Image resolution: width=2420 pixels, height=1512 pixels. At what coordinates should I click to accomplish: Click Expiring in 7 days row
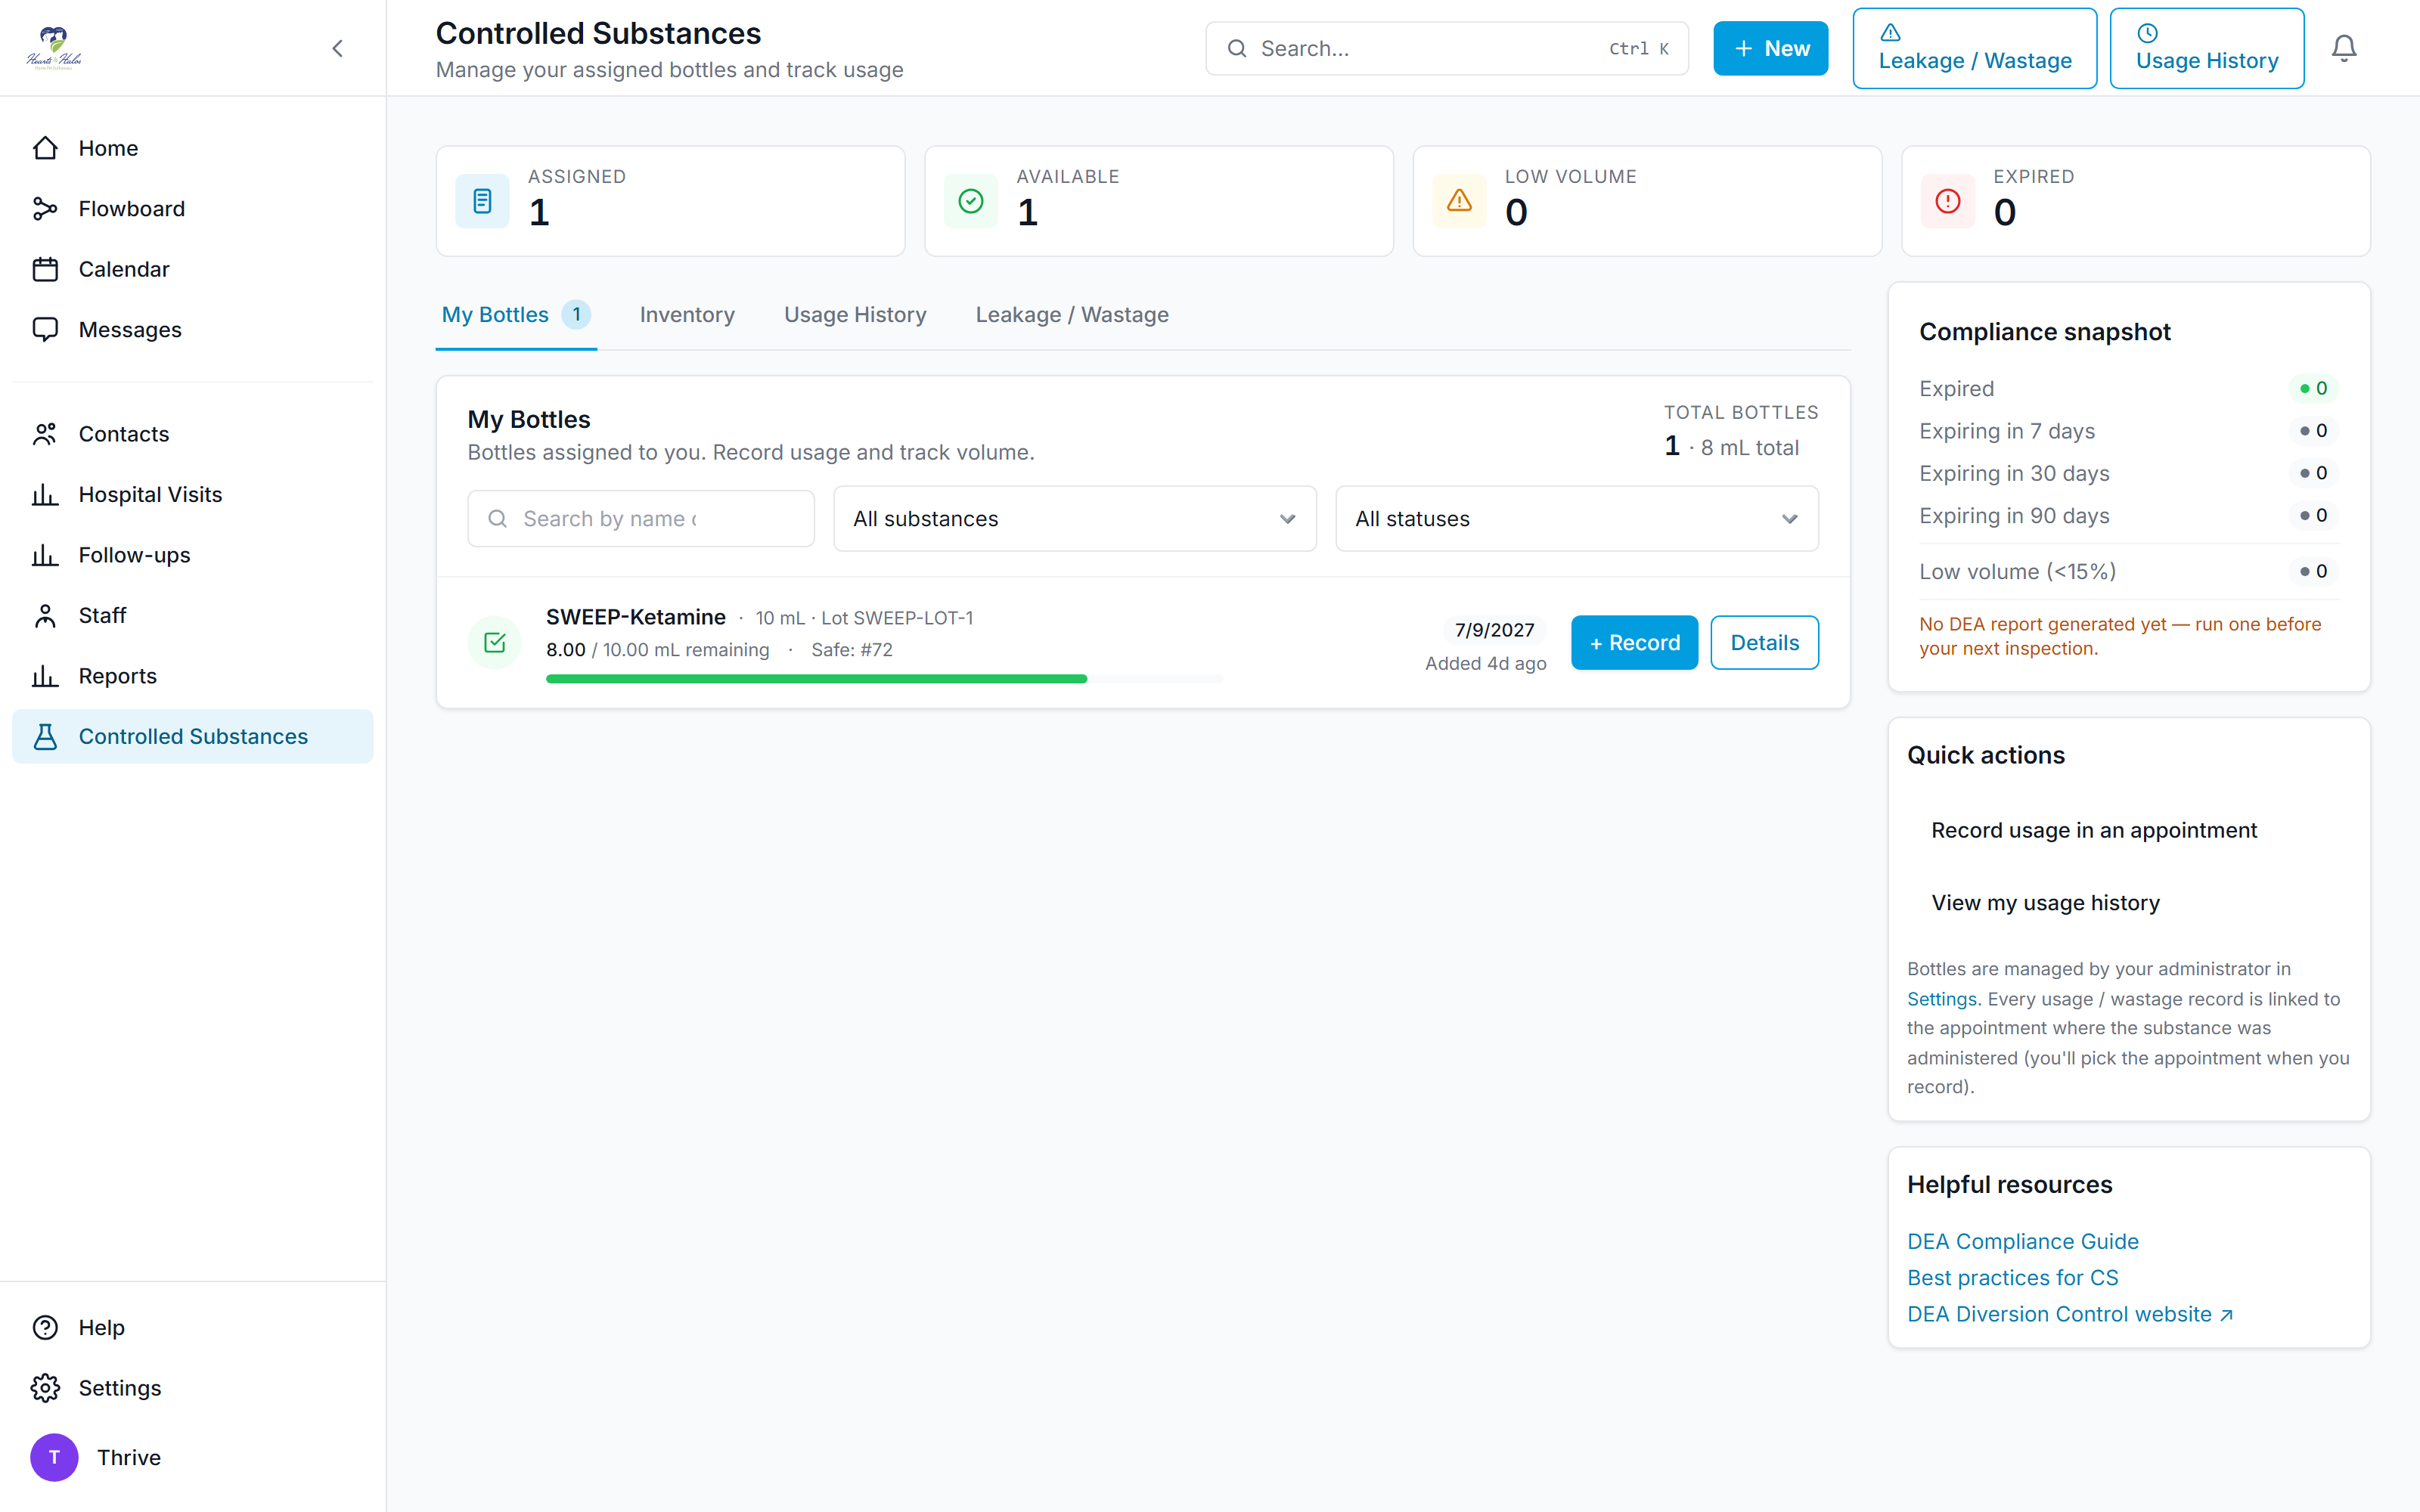[x=2128, y=431]
